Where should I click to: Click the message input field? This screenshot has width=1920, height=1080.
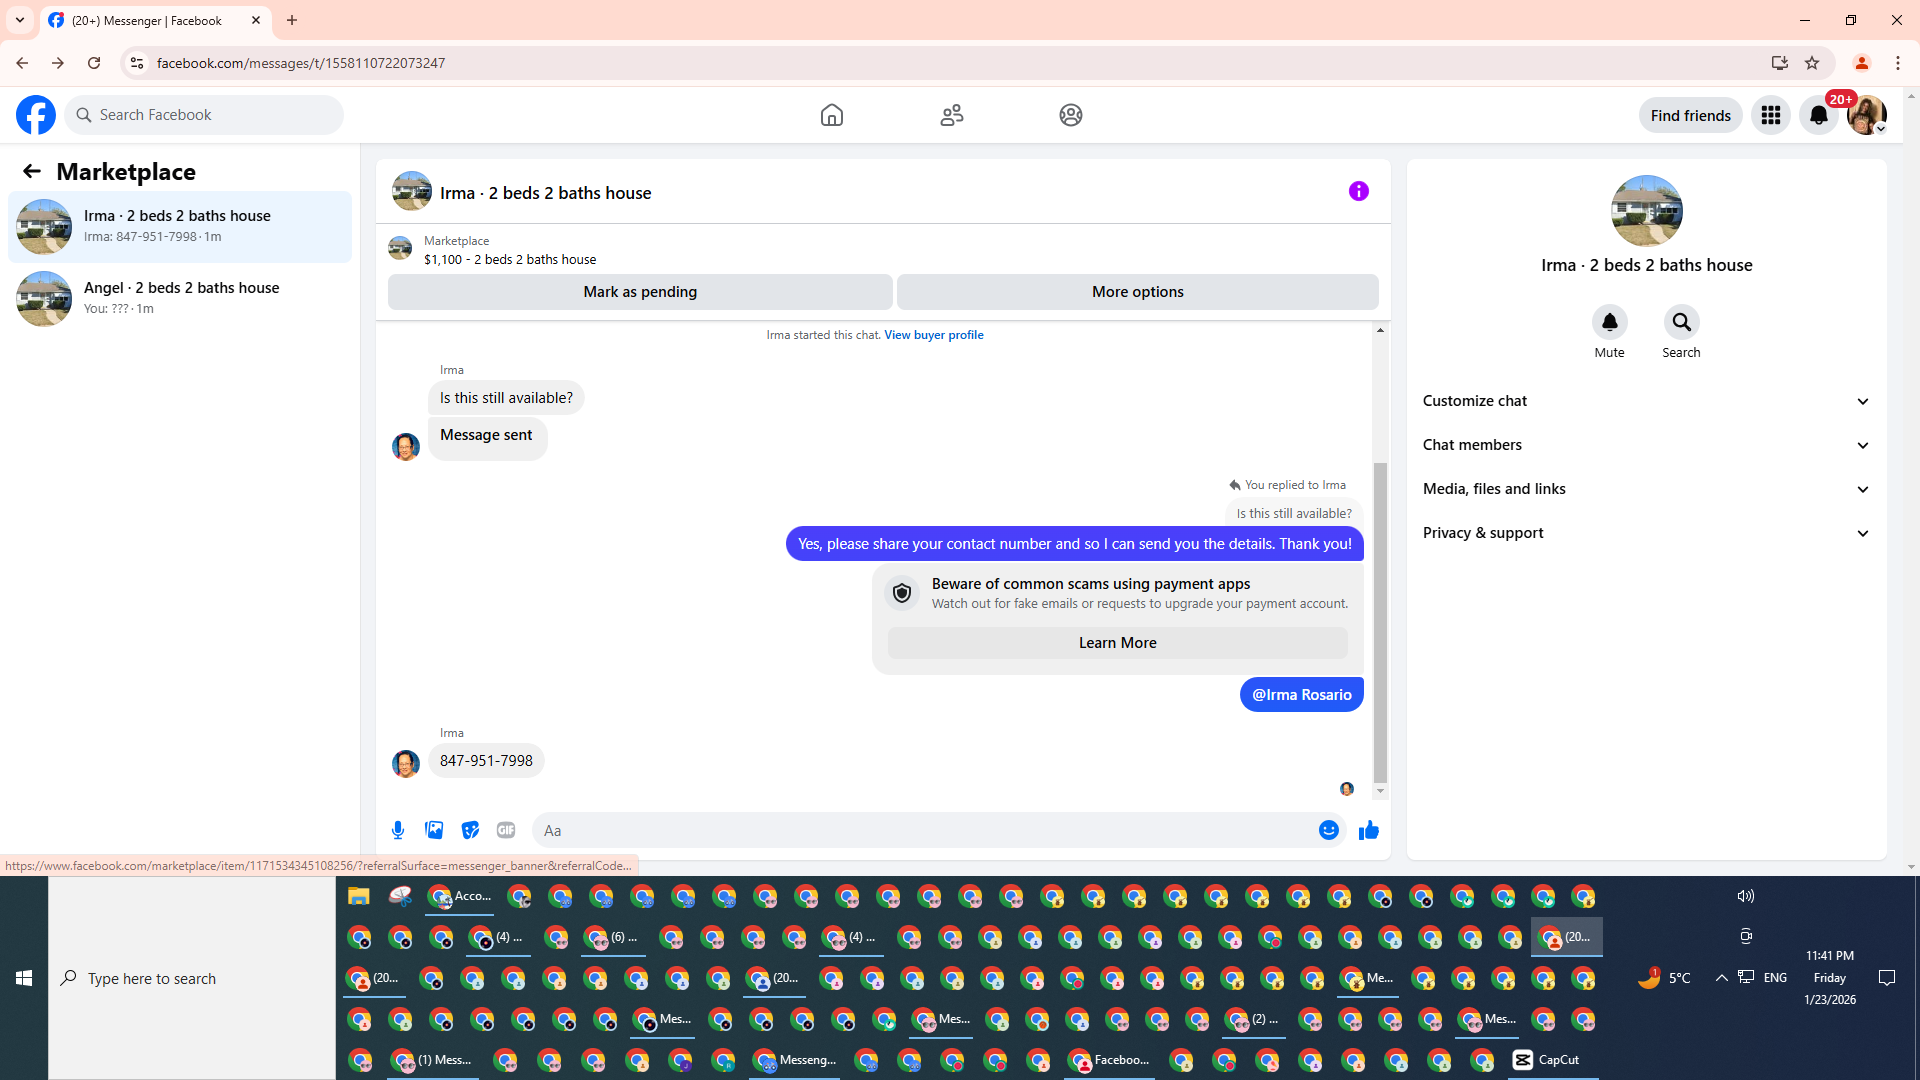(920, 830)
